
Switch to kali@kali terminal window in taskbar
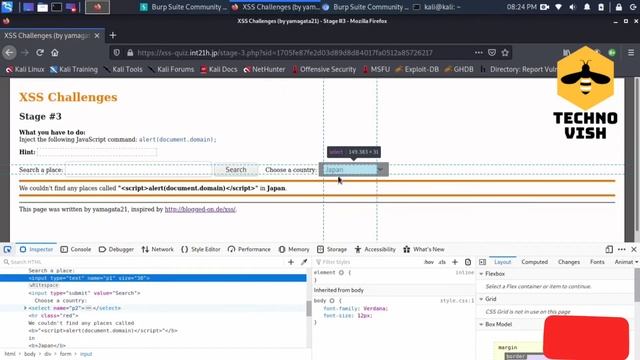(x=437, y=7)
